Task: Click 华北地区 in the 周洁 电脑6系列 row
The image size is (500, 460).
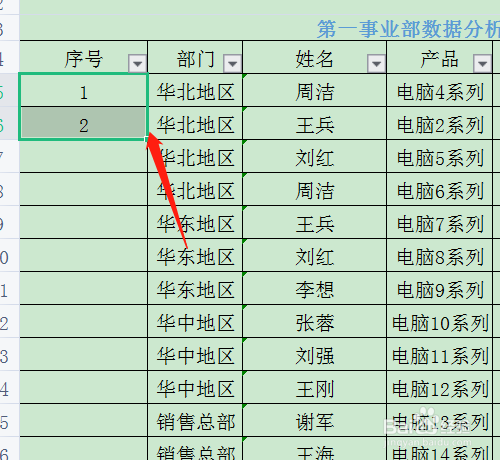Action: pos(195,189)
